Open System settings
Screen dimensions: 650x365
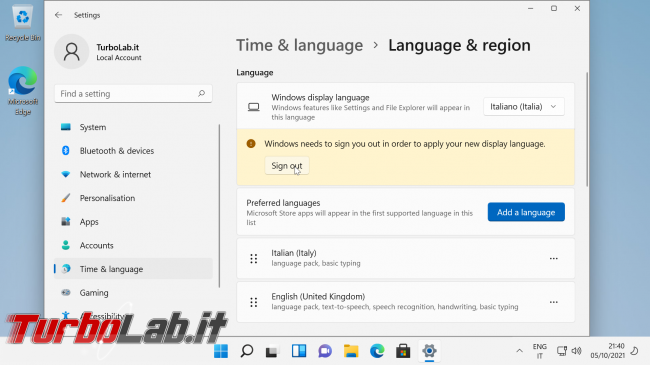133,127
